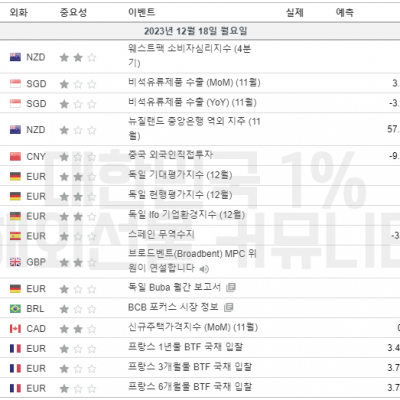
Task: Click the 중요성 column header
Action: pyautogui.click(x=73, y=13)
